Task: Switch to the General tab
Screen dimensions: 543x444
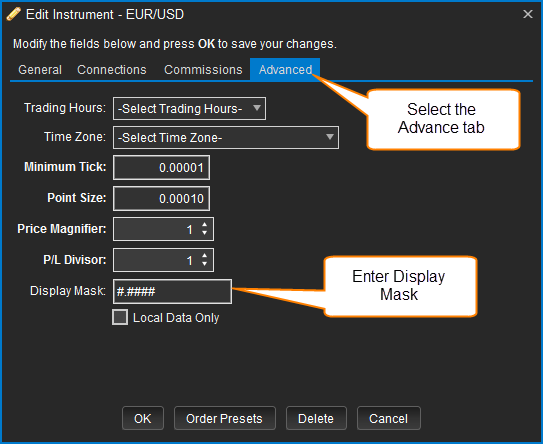Action: pos(40,70)
